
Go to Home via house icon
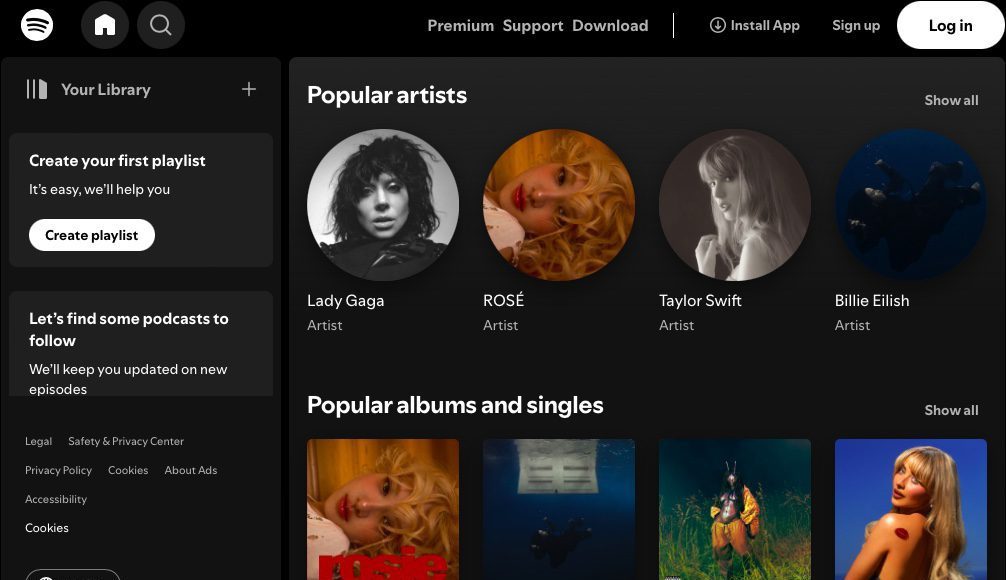[x=105, y=25]
